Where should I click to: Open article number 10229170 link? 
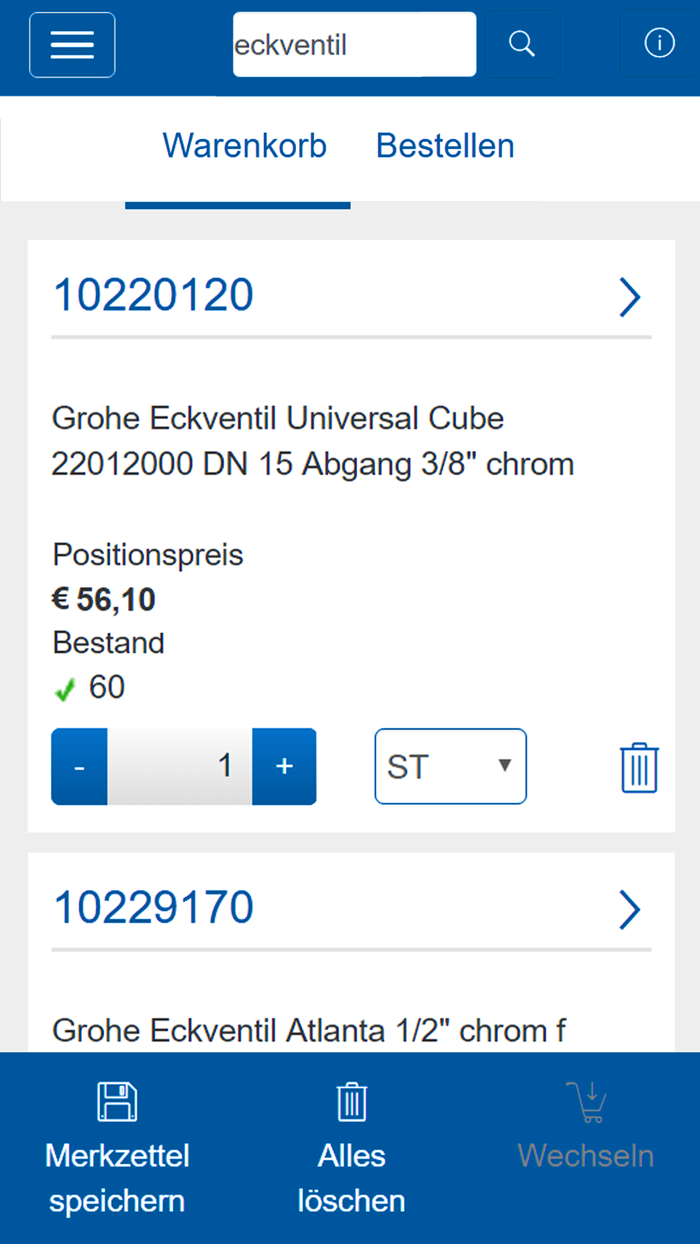153,908
